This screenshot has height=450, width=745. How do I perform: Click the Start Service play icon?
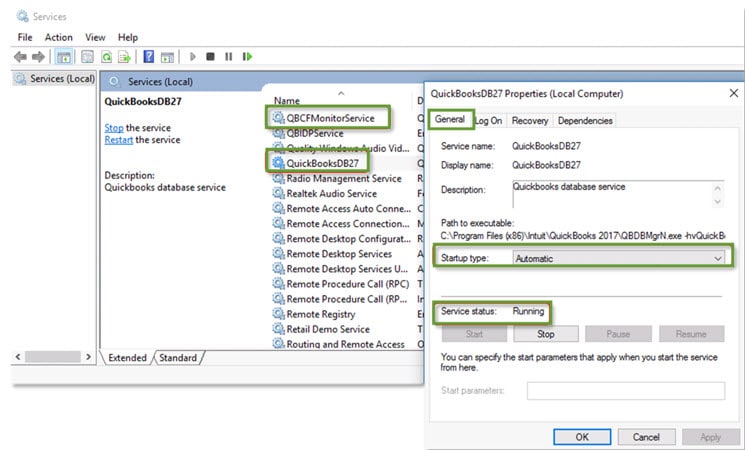pos(192,57)
